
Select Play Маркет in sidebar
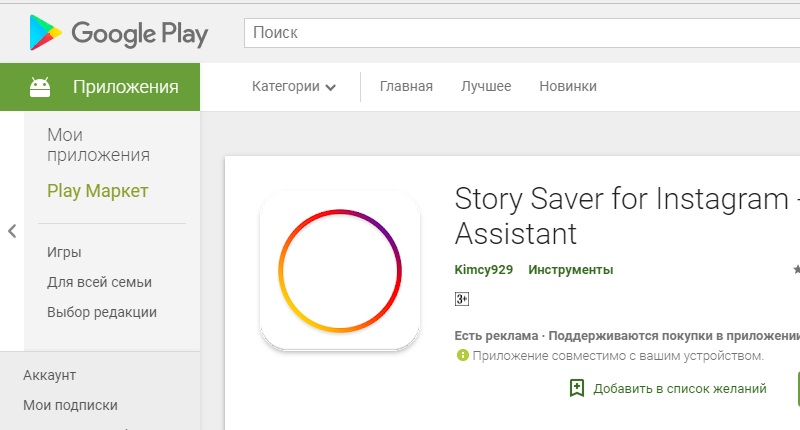97,191
